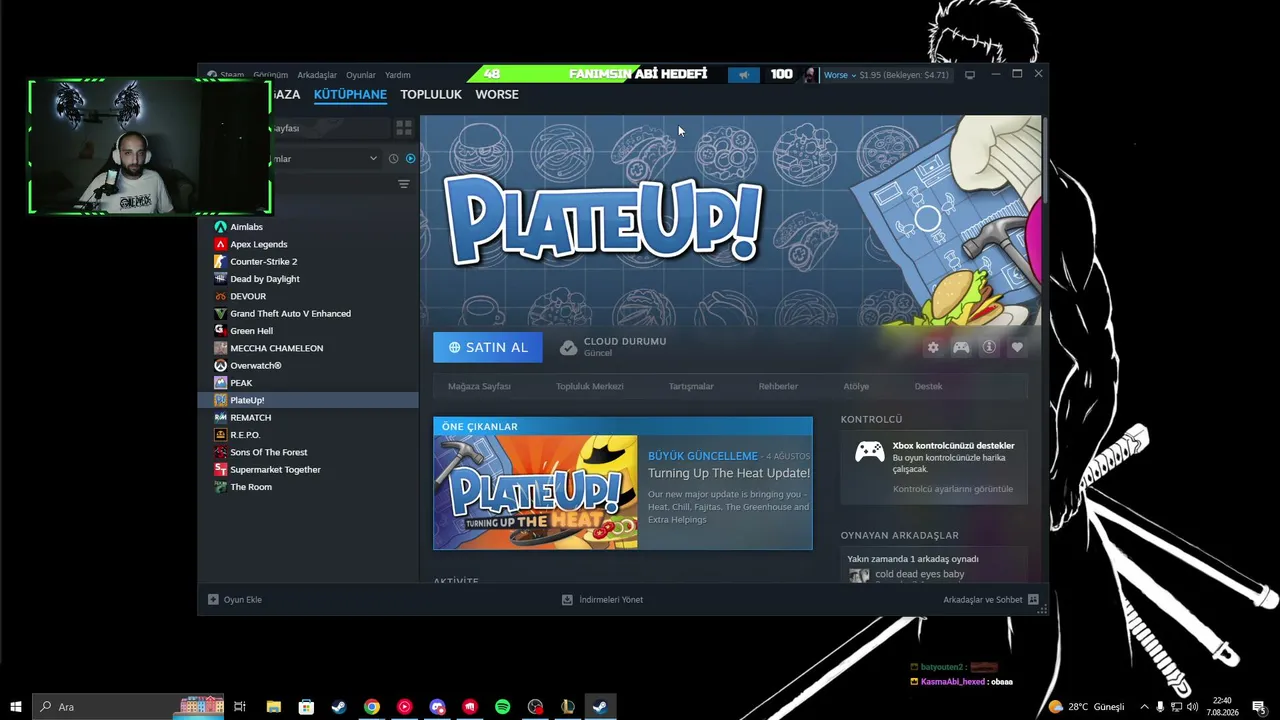Show hidden system tray icons chevron

1144,707
